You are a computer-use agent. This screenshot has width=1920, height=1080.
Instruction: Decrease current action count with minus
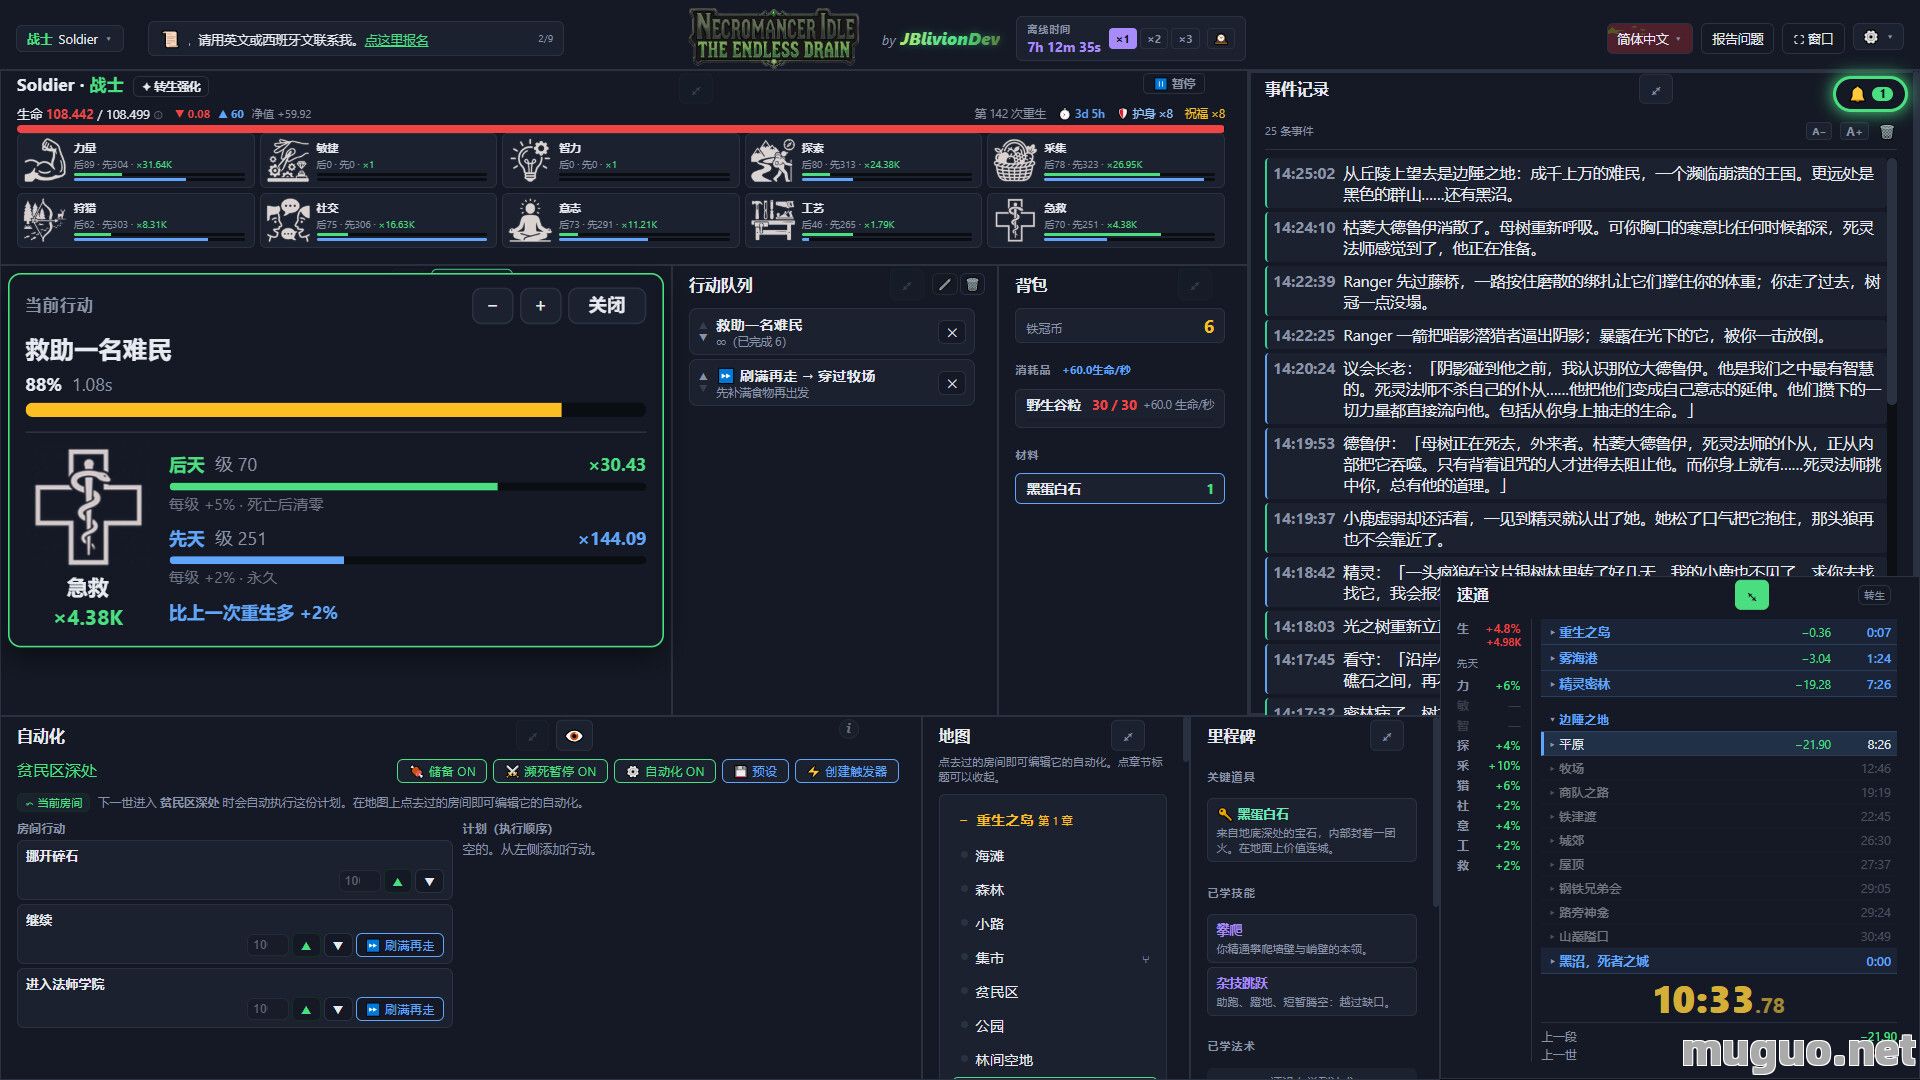pos(492,306)
